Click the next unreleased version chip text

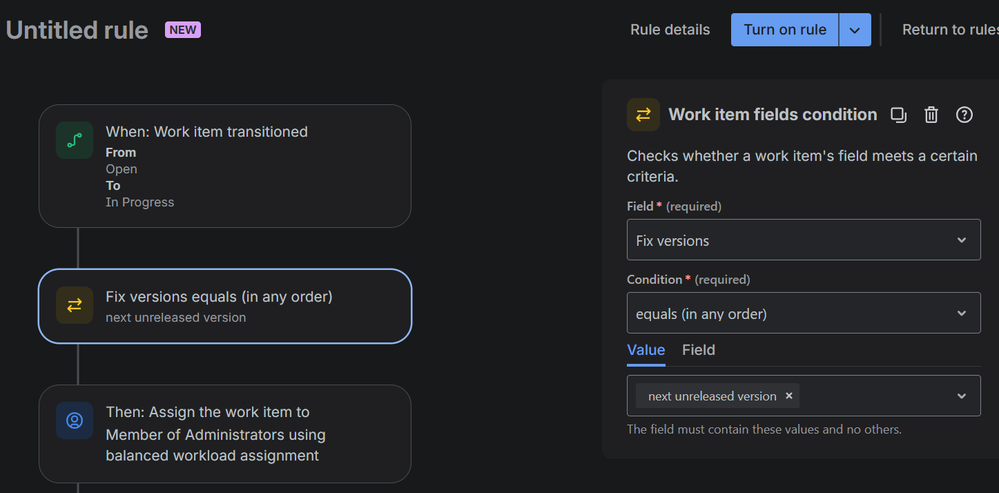(x=712, y=396)
